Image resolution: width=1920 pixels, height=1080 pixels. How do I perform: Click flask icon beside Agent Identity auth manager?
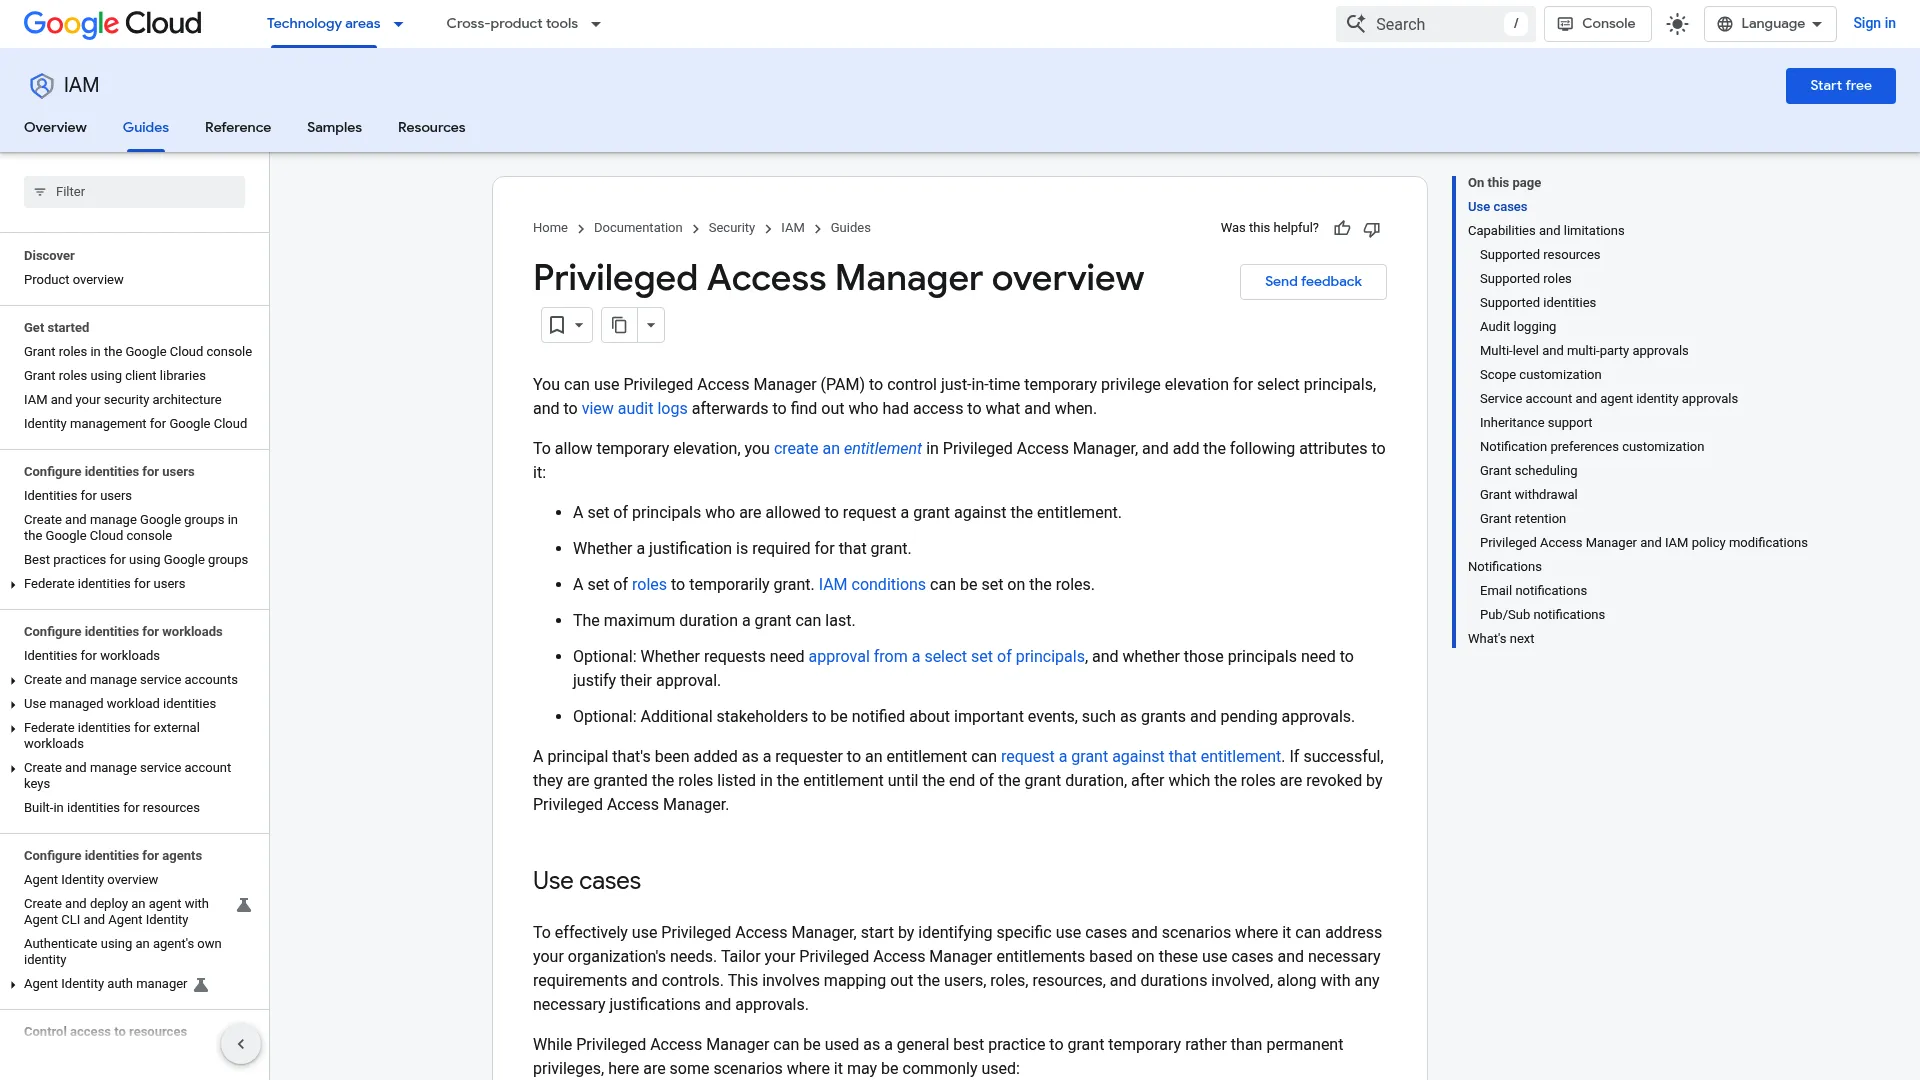pos(201,985)
